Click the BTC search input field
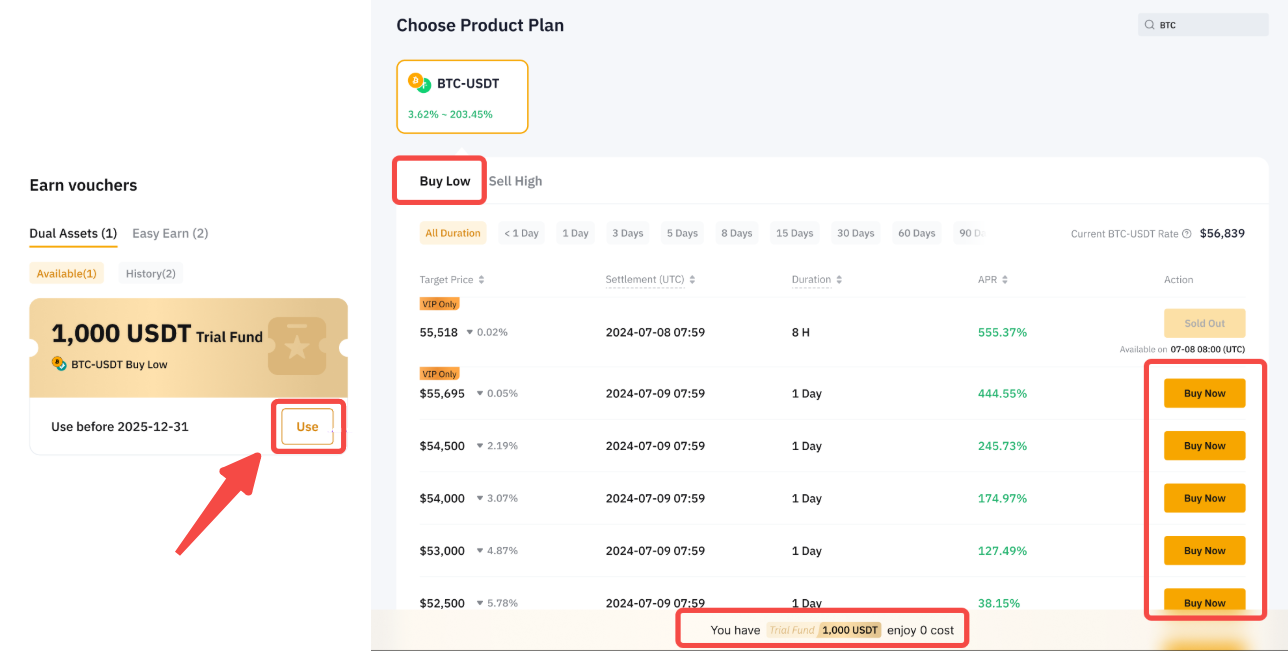 point(1210,25)
